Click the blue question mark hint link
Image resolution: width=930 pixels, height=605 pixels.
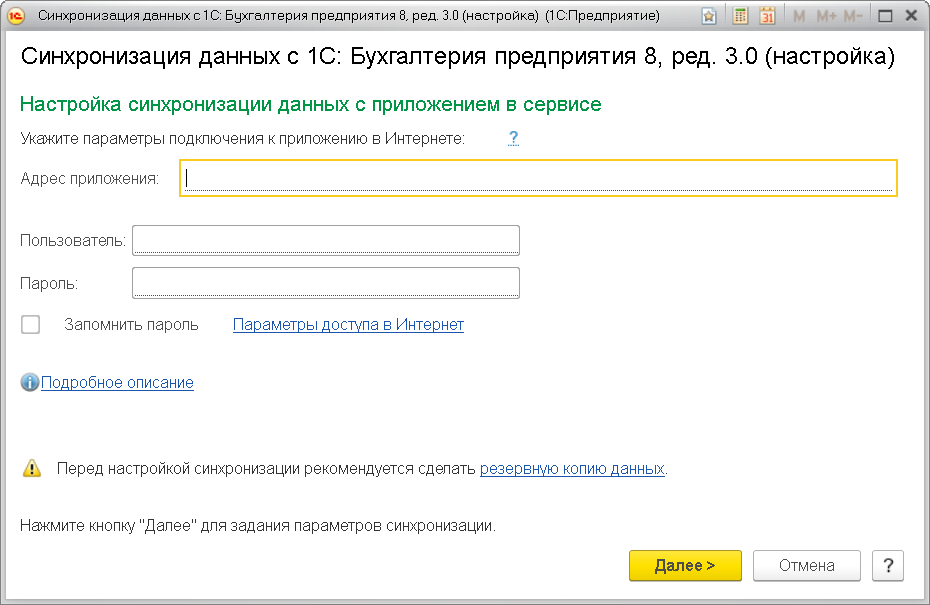(513, 138)
